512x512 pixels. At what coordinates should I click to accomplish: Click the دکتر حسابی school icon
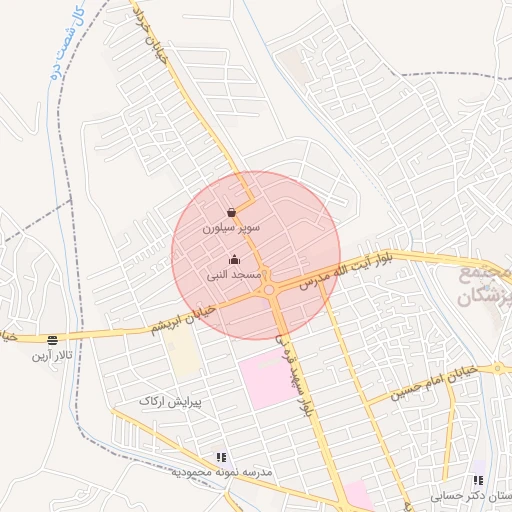tap(478, 480)
